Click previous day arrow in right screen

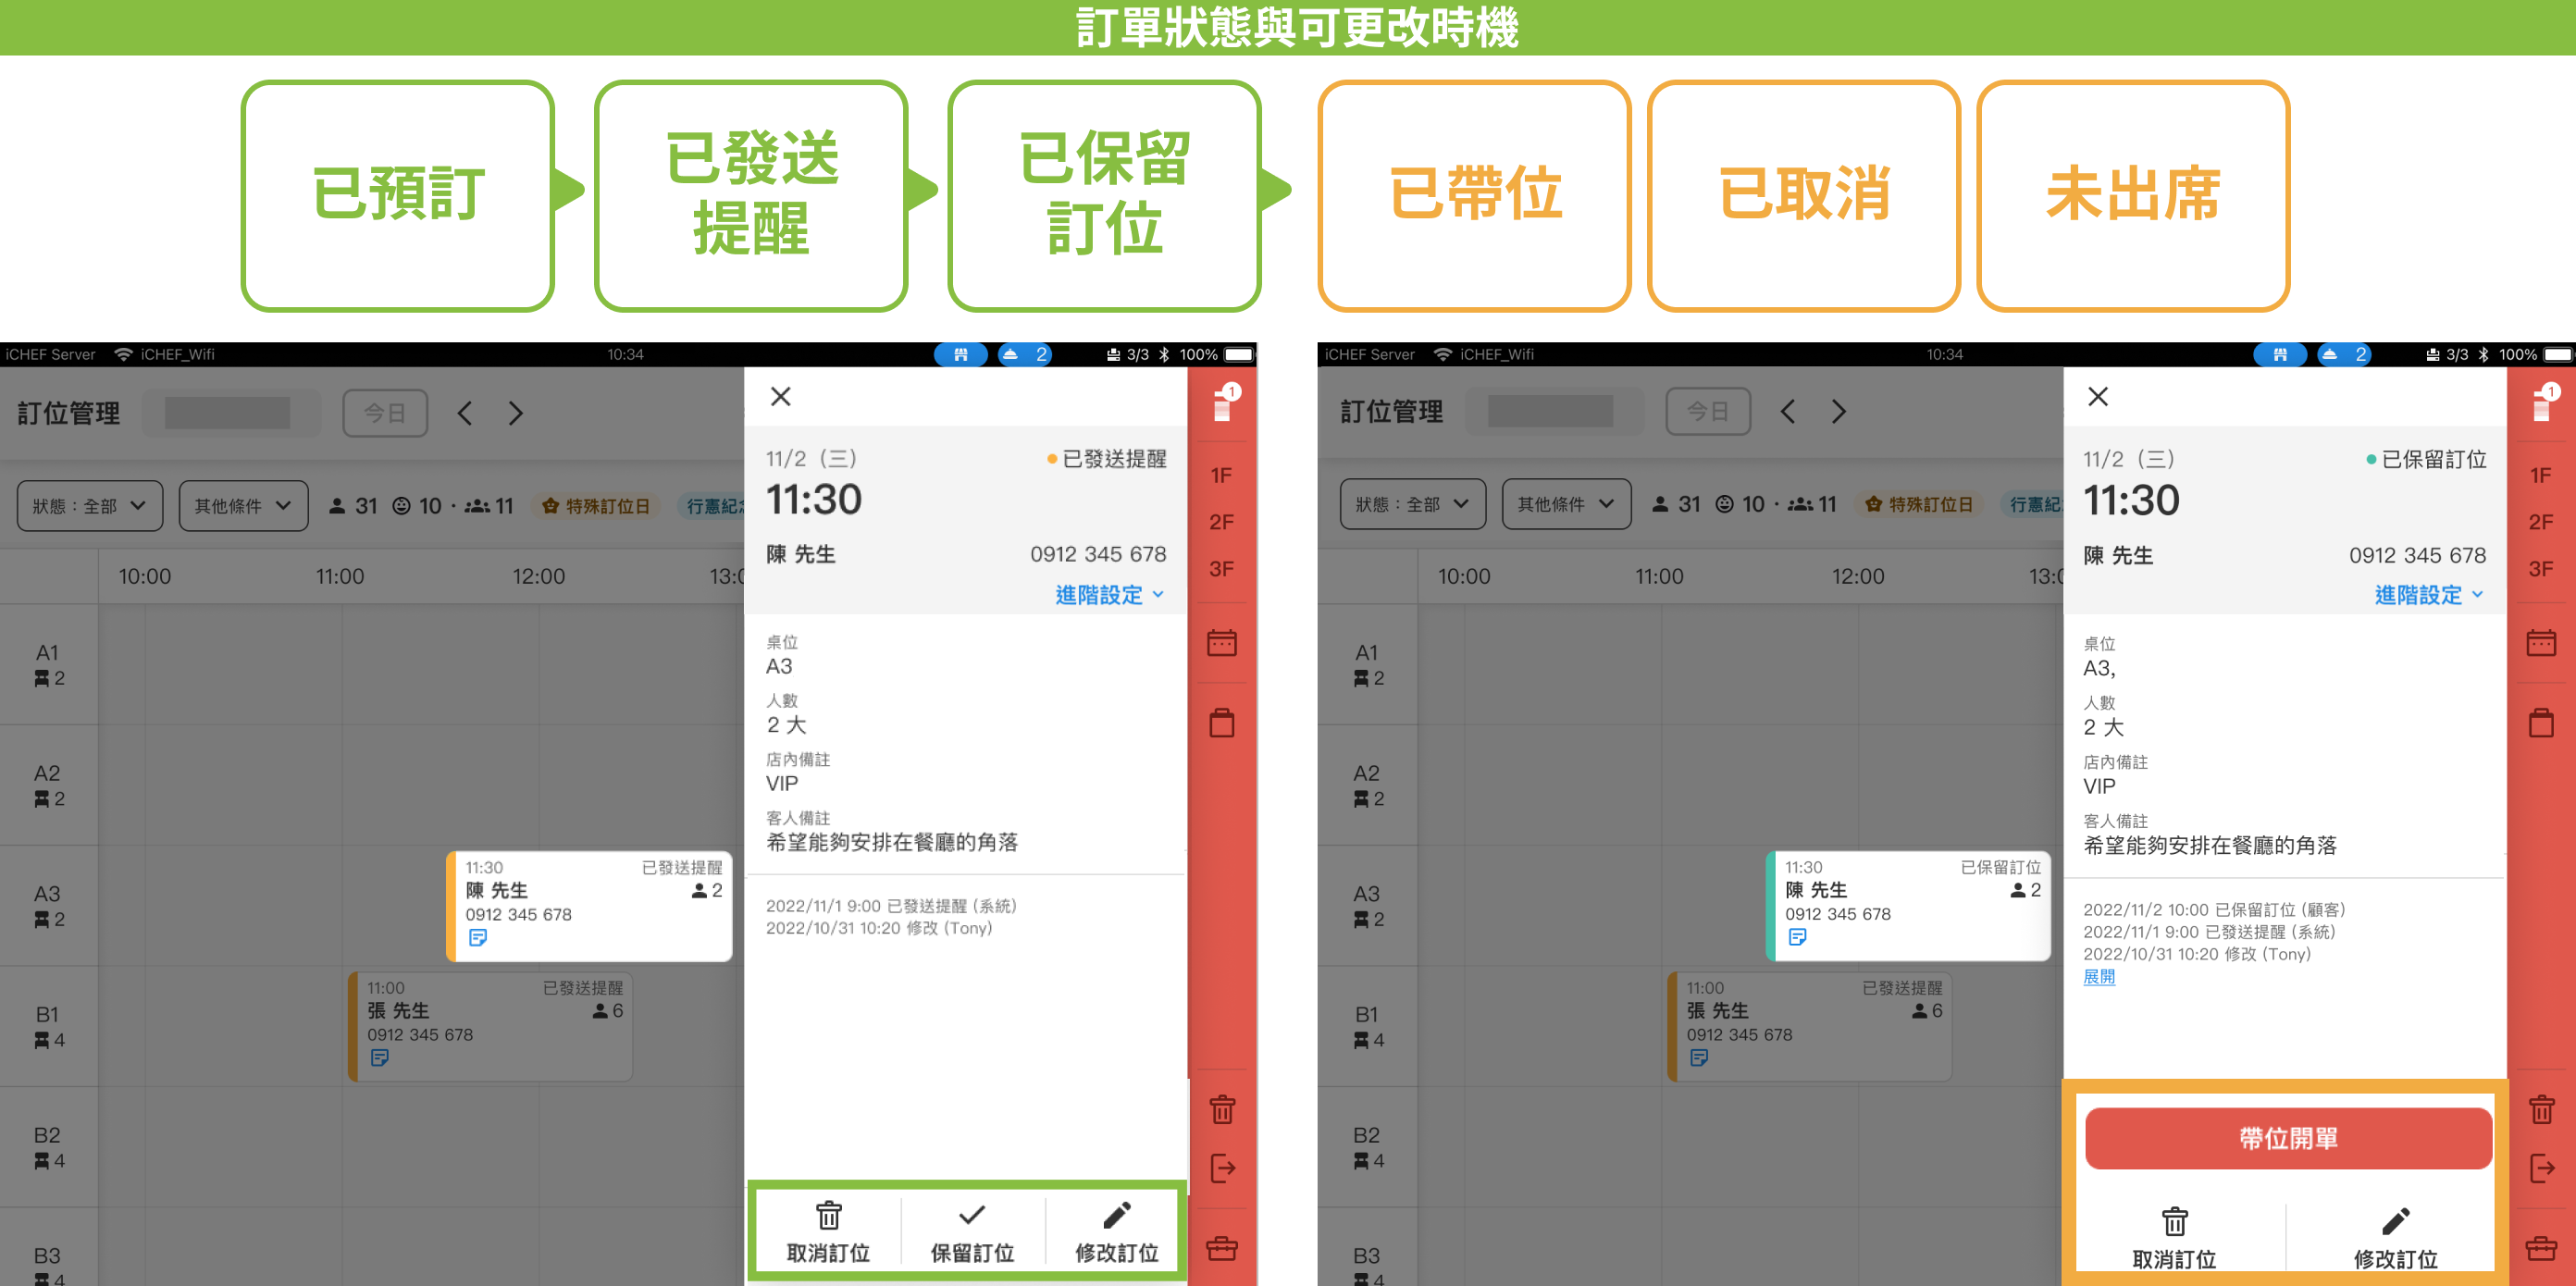point(1787,411)
